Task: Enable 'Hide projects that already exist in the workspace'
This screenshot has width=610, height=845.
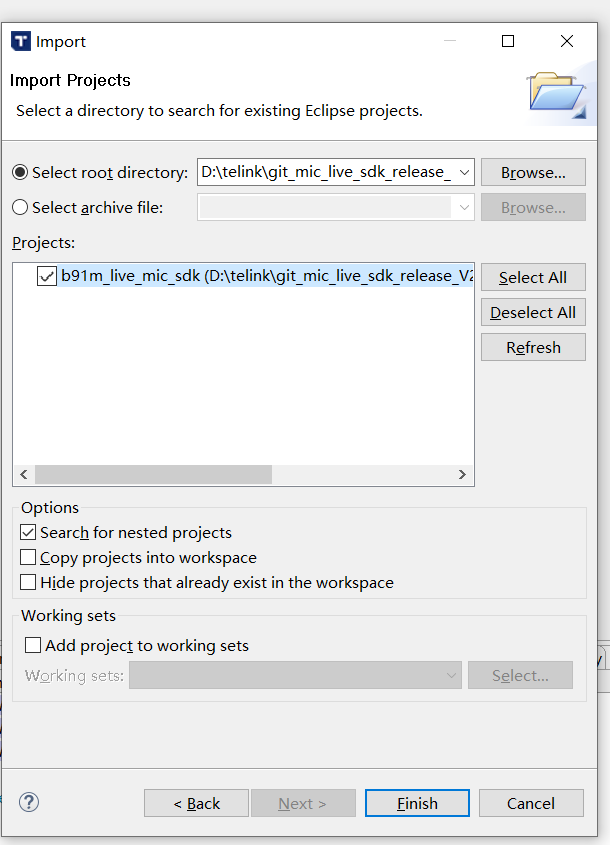Action: [x=28, y=582]
